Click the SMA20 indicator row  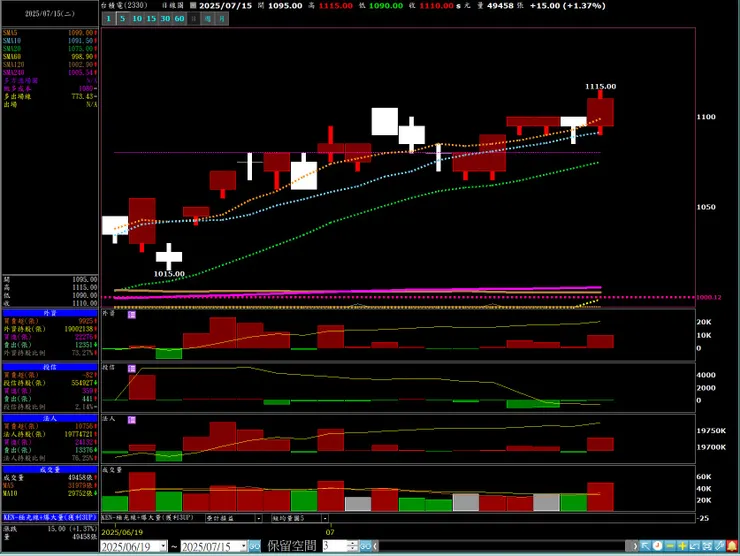pos(50,49)
